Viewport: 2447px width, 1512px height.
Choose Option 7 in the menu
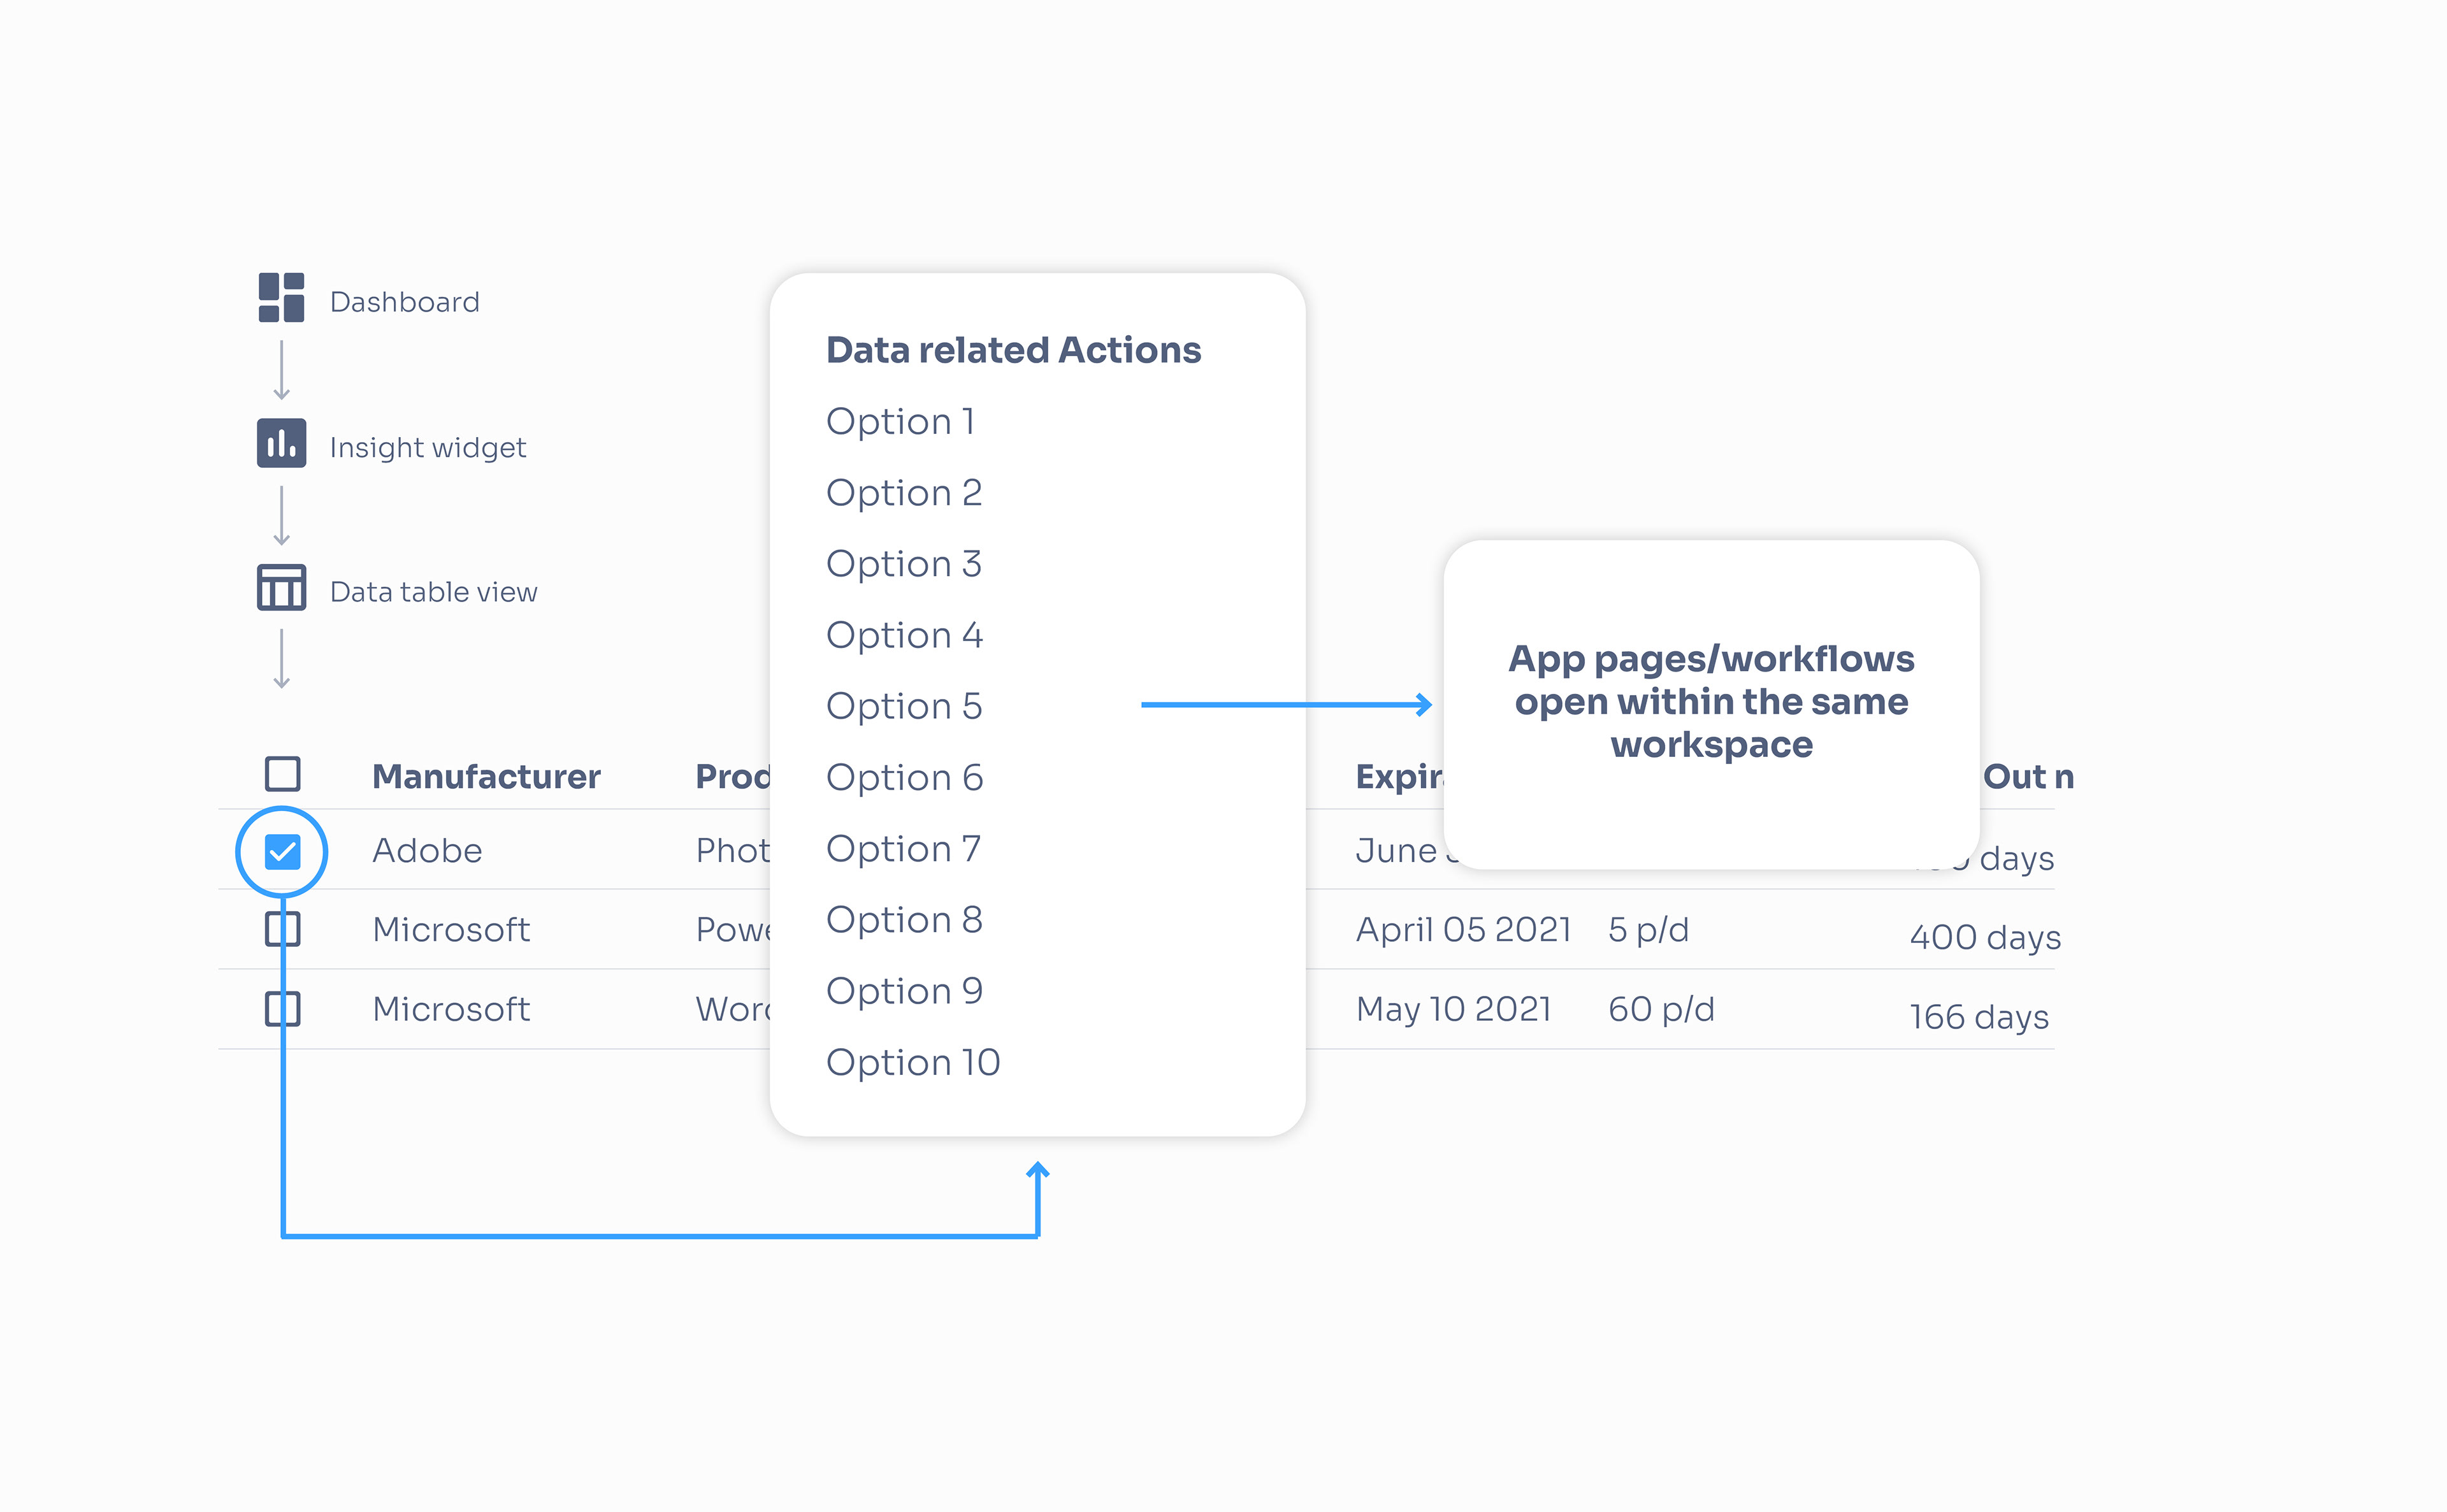(x=903, y=849)
